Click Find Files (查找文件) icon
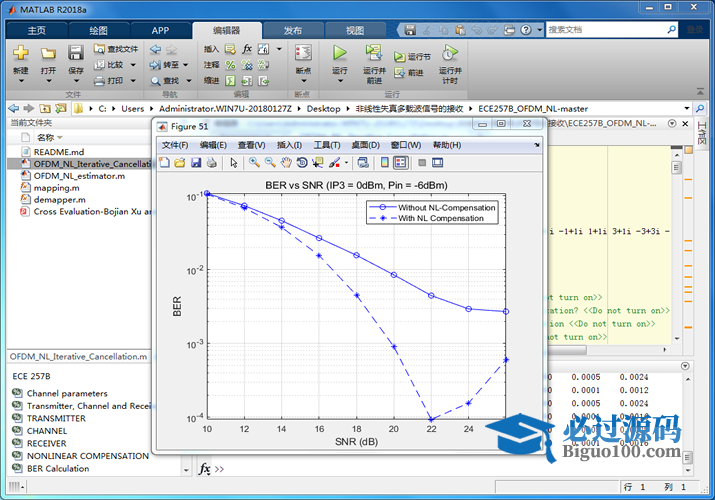 pyautogui.click(x=99, y=49)
